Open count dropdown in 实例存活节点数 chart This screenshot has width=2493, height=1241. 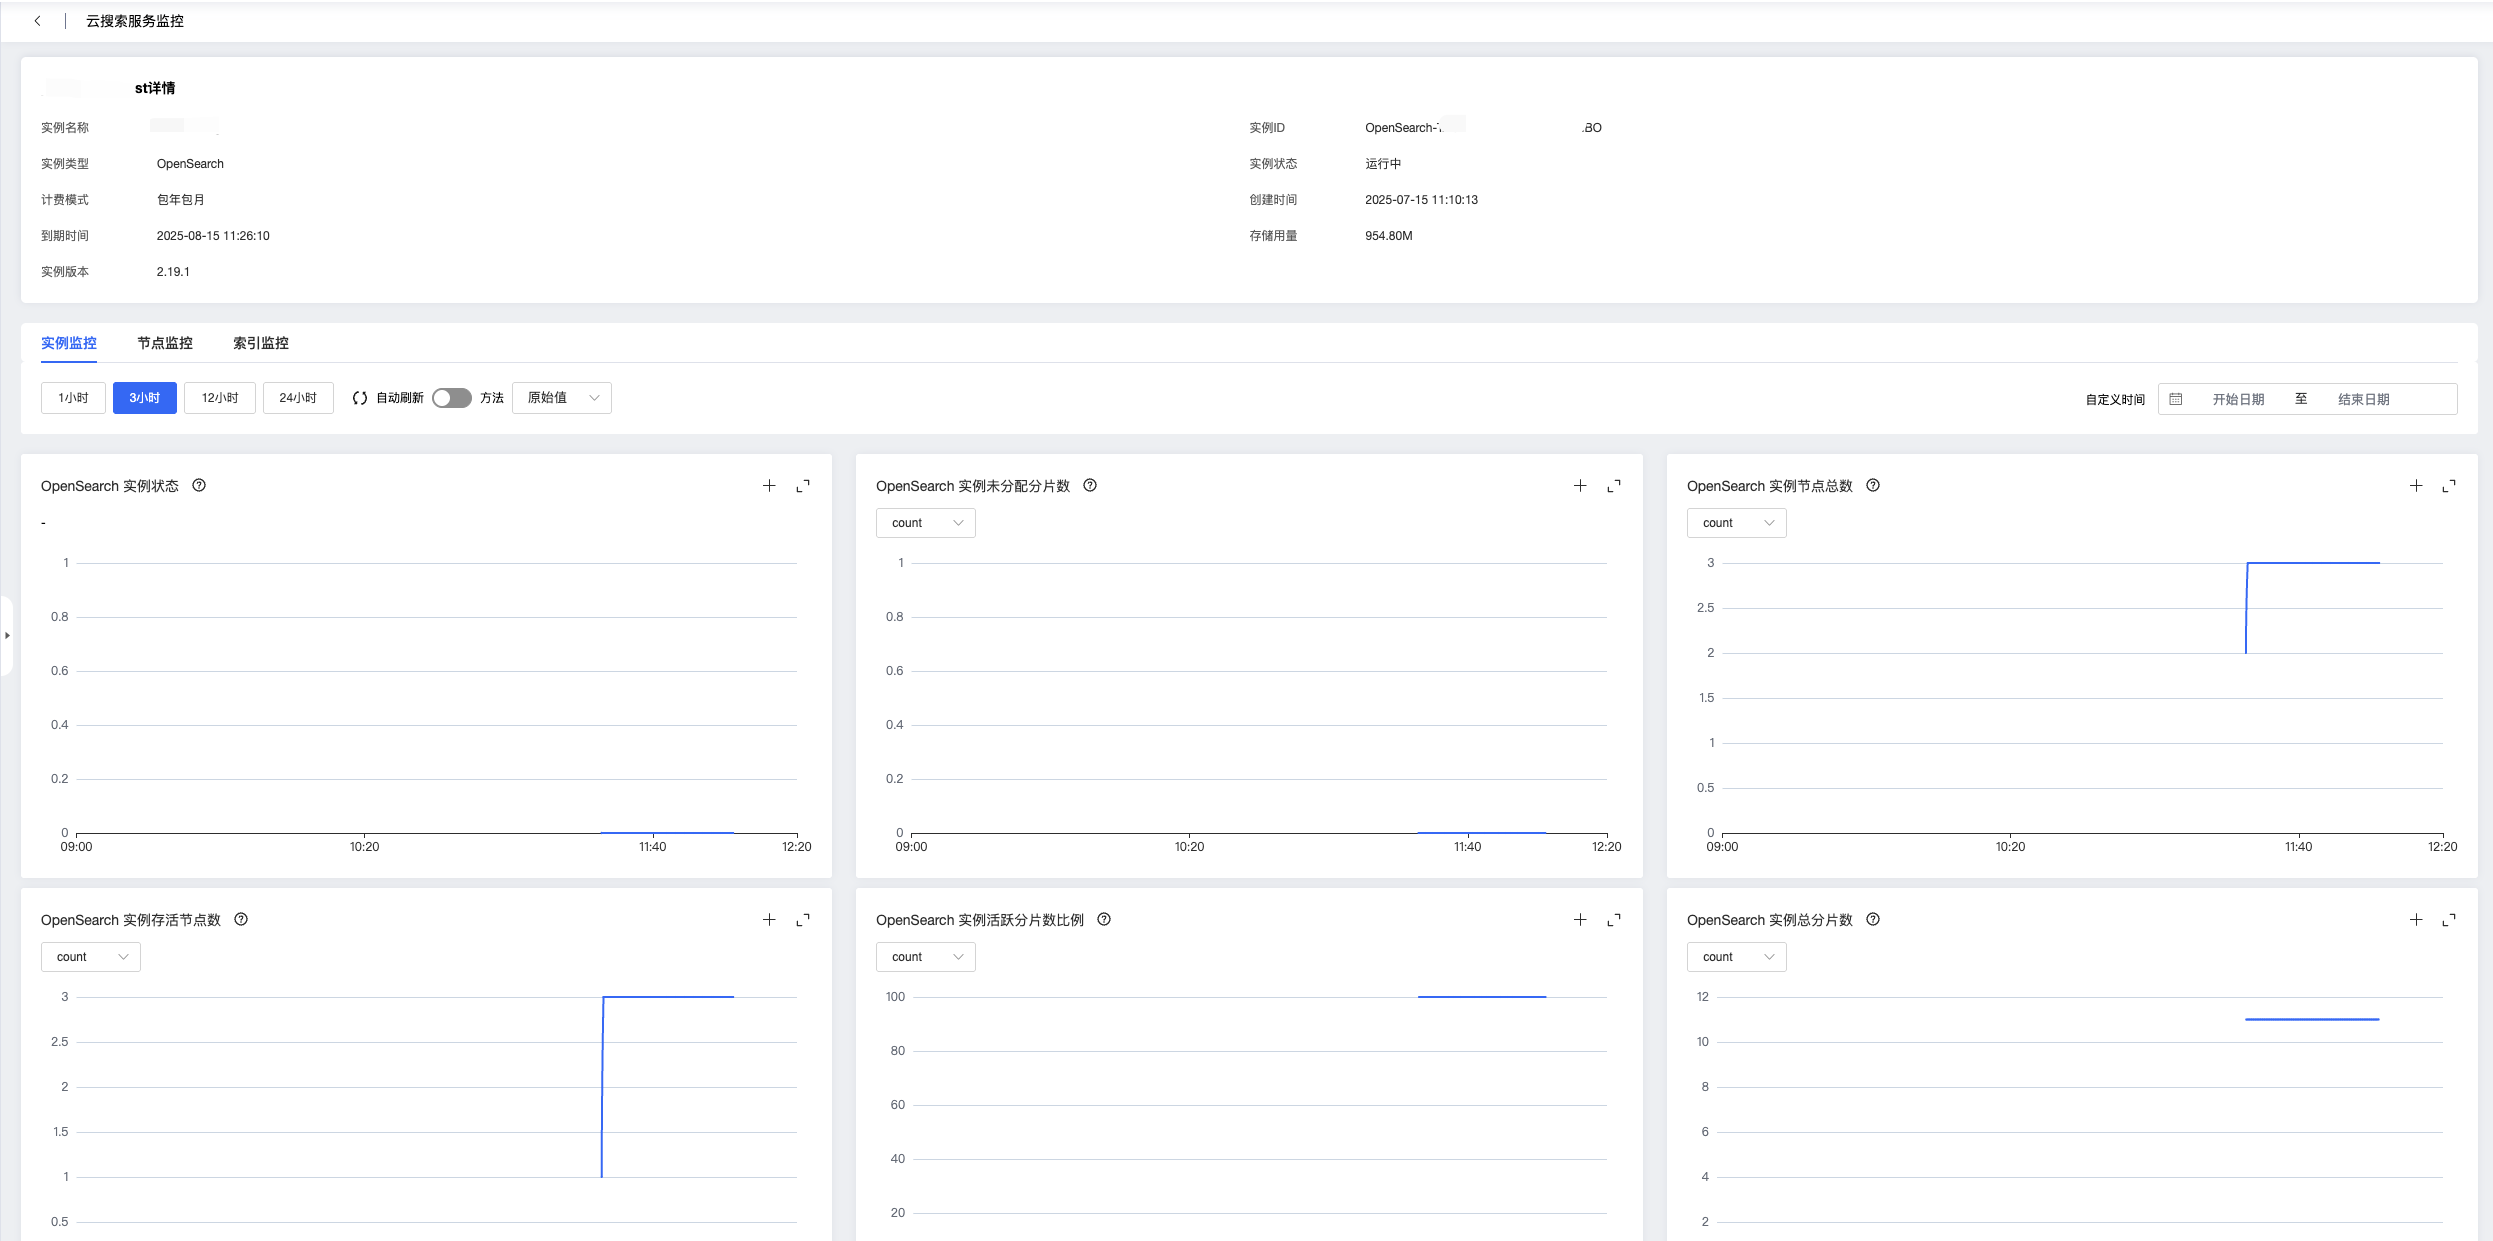(x=91, y=957)
